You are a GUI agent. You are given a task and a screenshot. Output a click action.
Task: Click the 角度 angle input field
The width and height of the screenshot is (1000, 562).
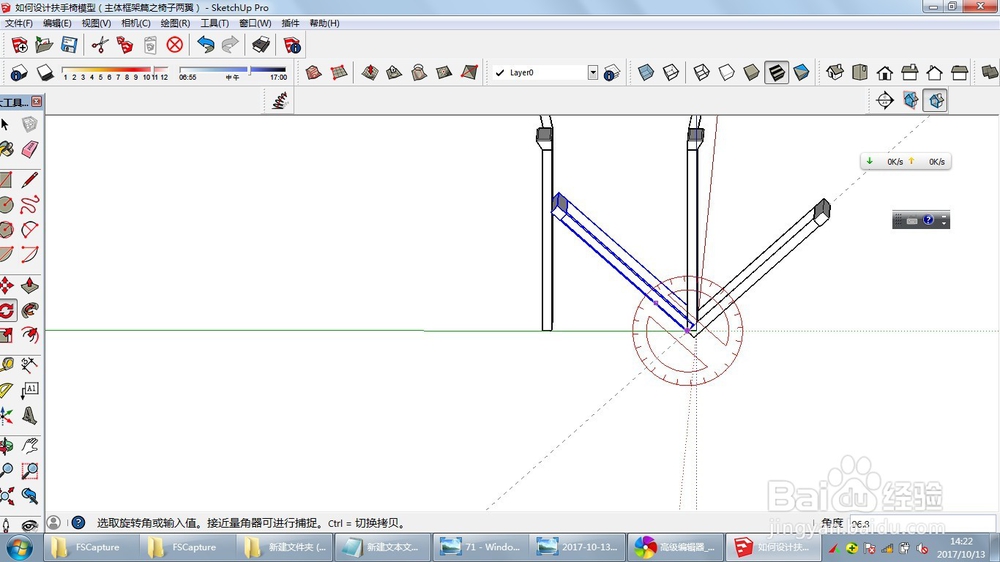(922, 524)
